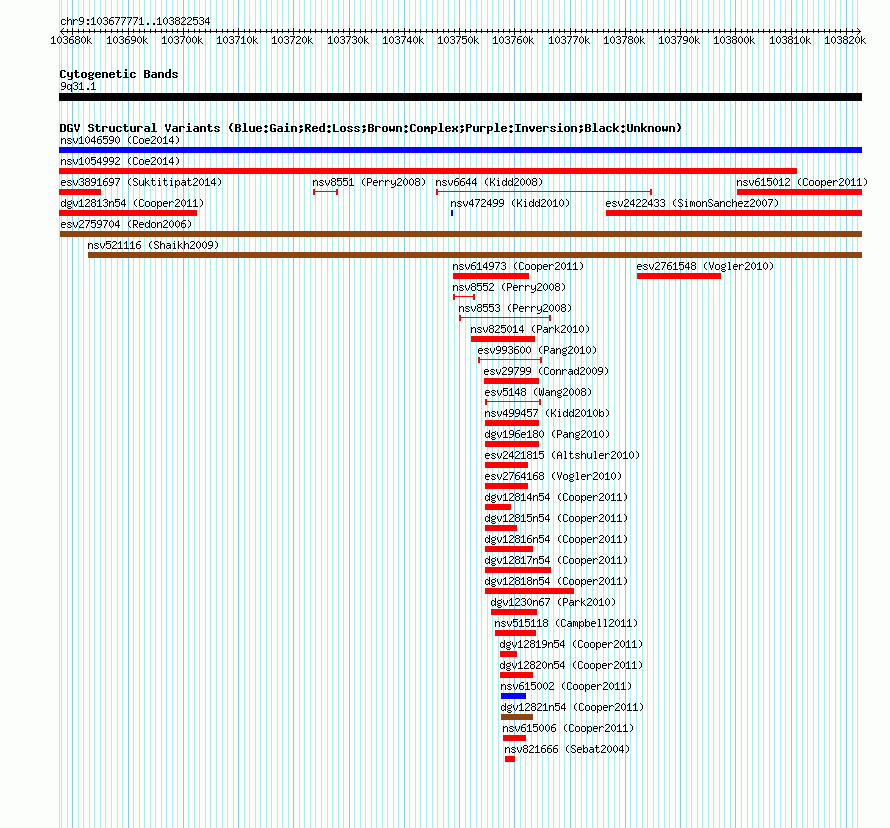The width and height of the screenshot is (890, 828).
Task: Click the nsv821666 (Sebat2004) label
Action: pos(567,749)
